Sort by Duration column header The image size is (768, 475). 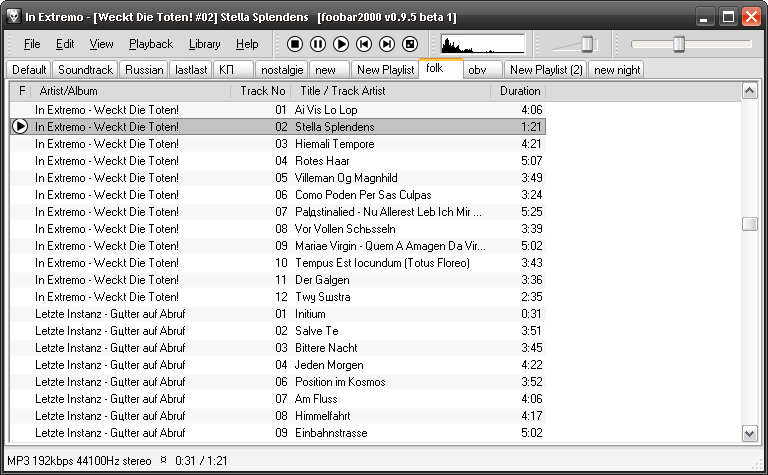[x=518, y=91]
